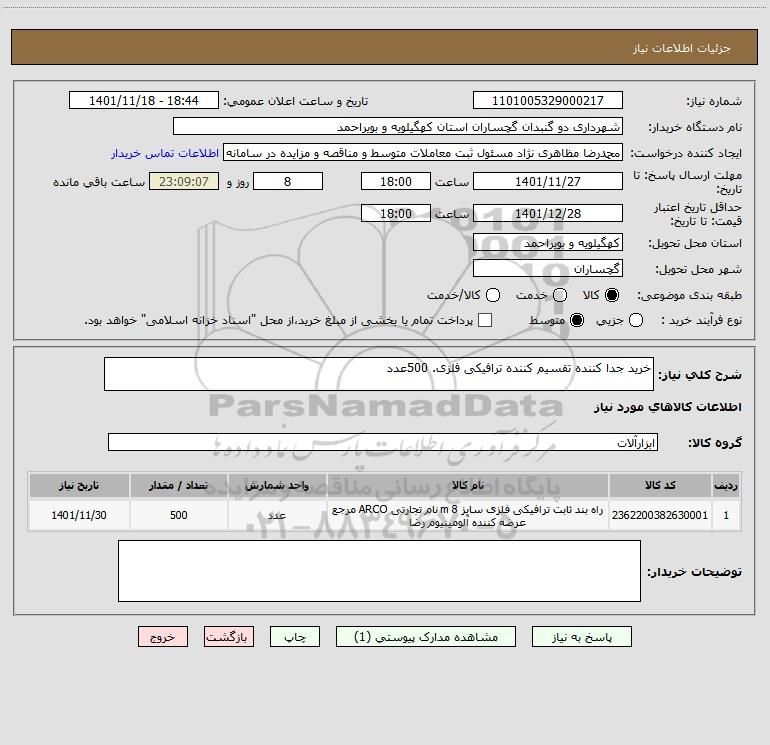Click item code cell 2362200382630001
Screen dimensions: 770x745
pyautogui.click(x=660, y=515)
